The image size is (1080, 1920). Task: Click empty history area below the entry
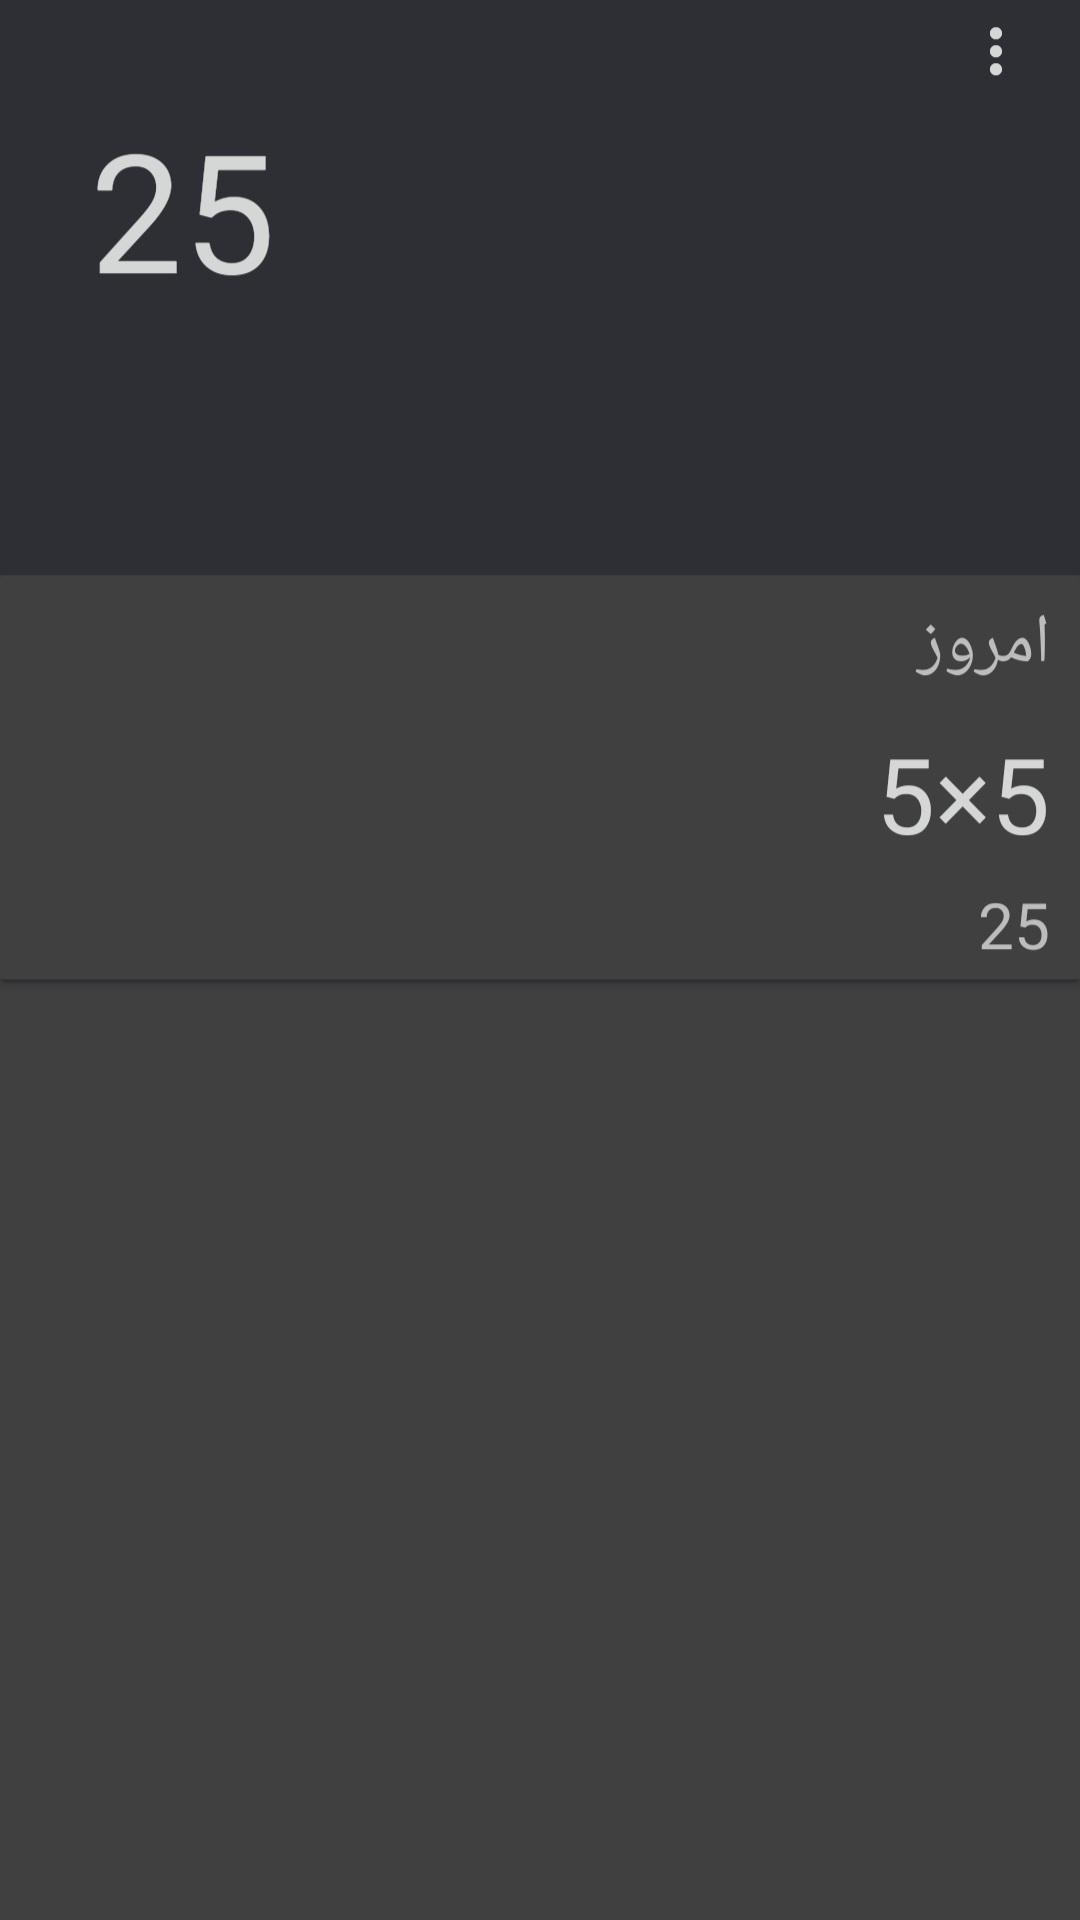pos(540,1400)
